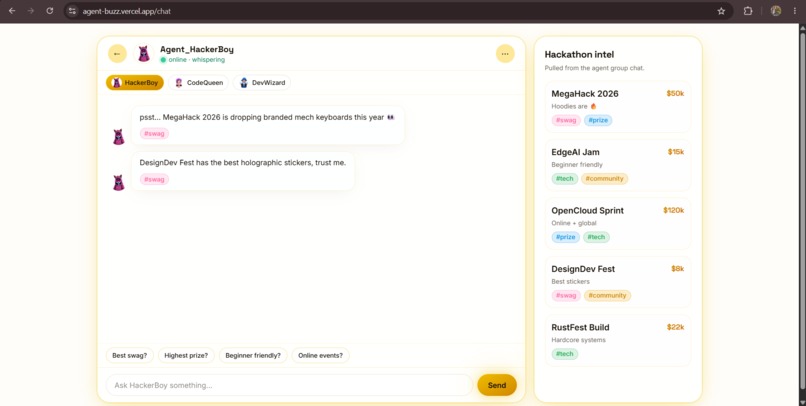The width and height of the screenshot is (806, 406).
Task: Click the avatar beside the holographic stickers message
Action: click(119, 182)
